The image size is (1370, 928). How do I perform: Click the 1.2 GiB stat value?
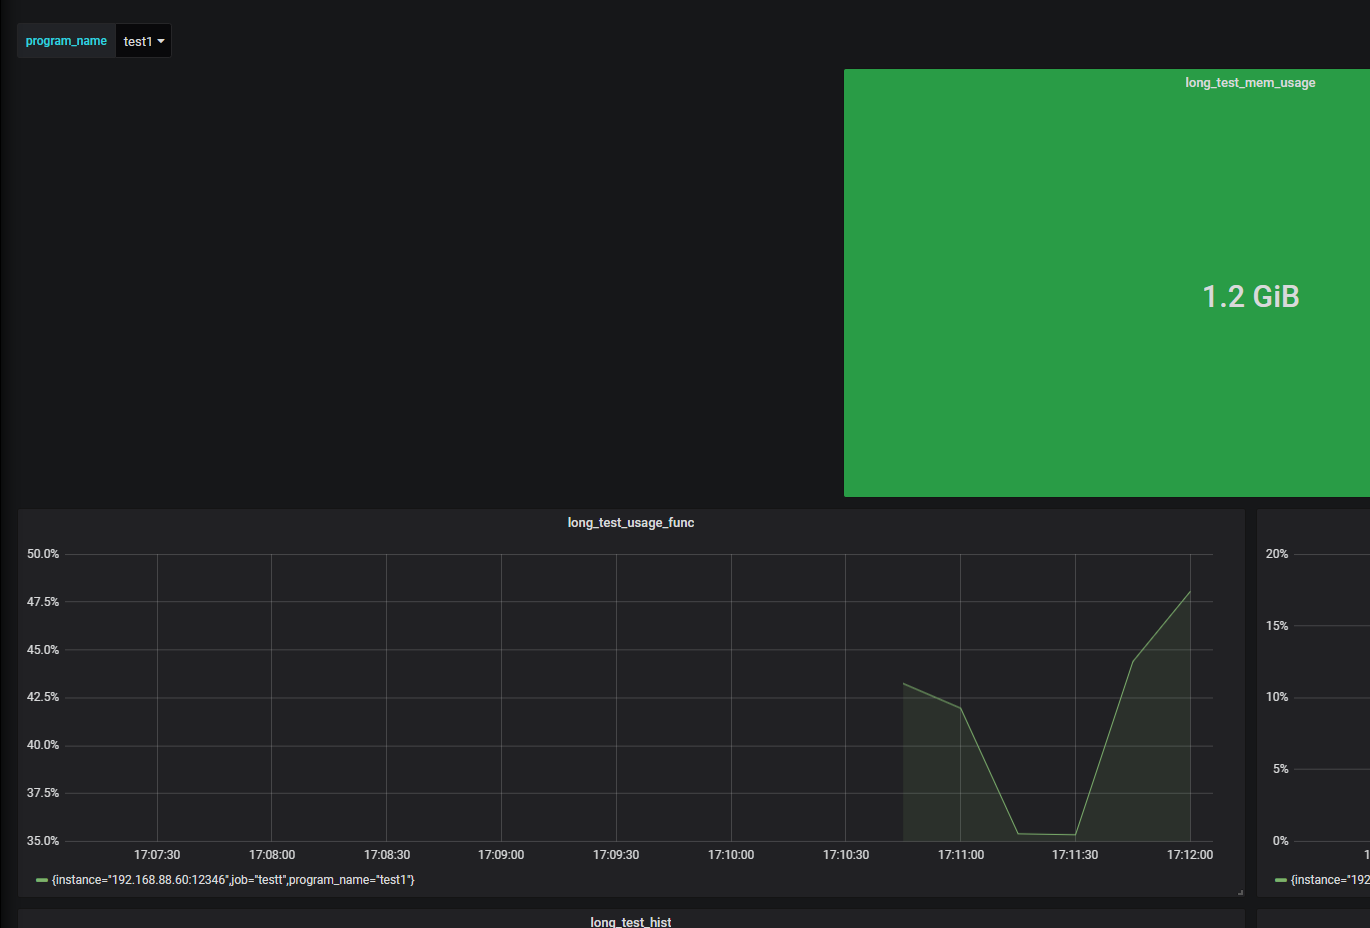tap(1250, 297)
